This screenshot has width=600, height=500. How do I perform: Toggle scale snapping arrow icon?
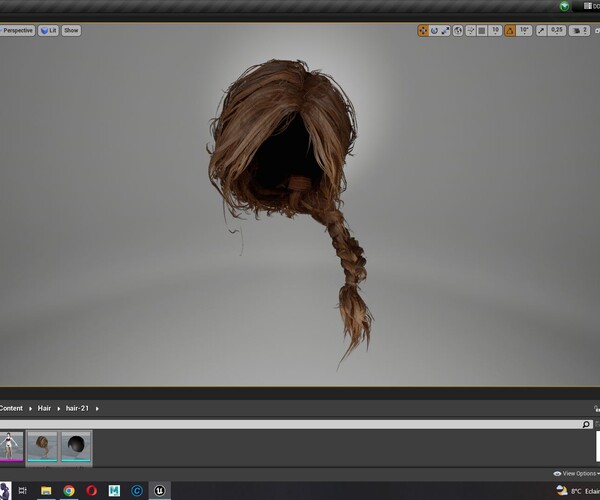coord(541,31)
